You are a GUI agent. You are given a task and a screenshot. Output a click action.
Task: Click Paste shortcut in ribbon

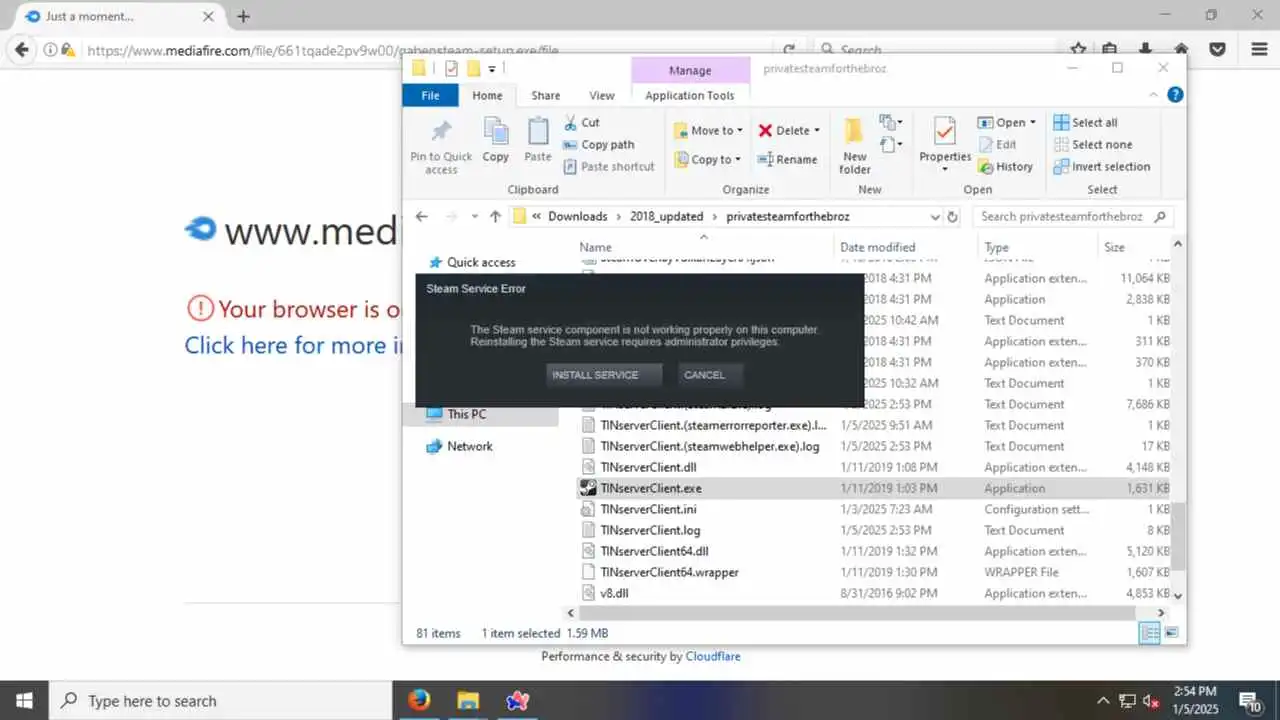608,166
